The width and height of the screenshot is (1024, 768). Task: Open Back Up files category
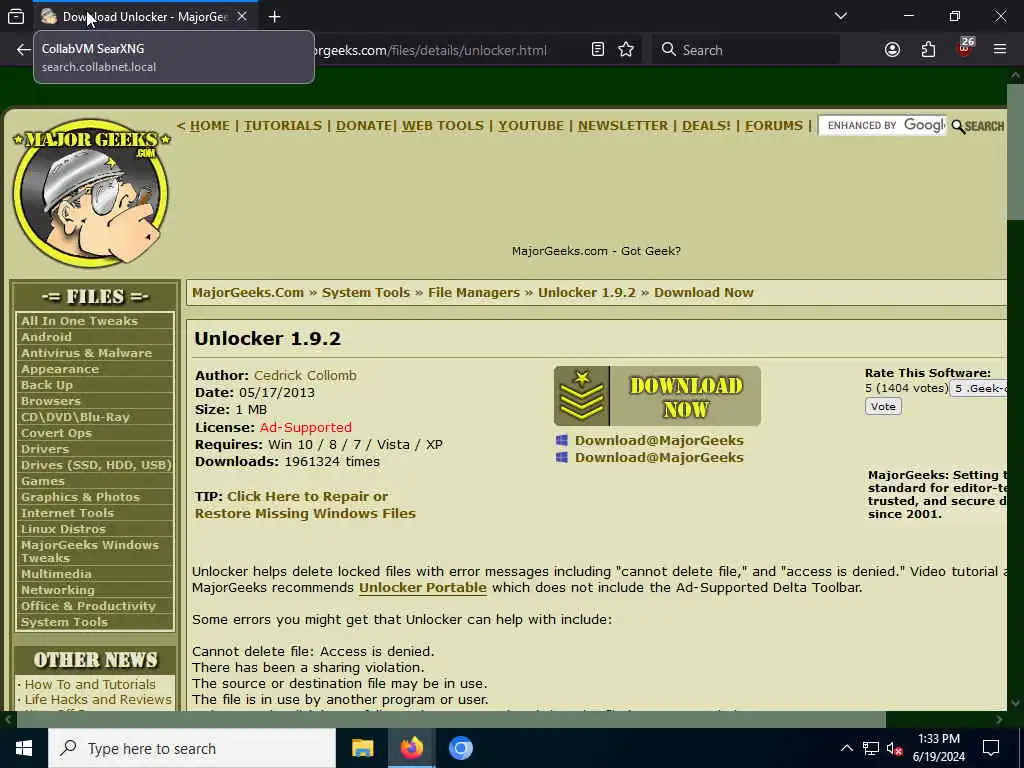pyautogui.click(x=46, y=385)
